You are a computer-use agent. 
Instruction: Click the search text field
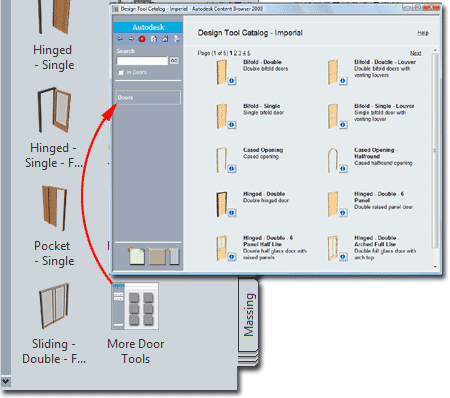coord(142,61)
